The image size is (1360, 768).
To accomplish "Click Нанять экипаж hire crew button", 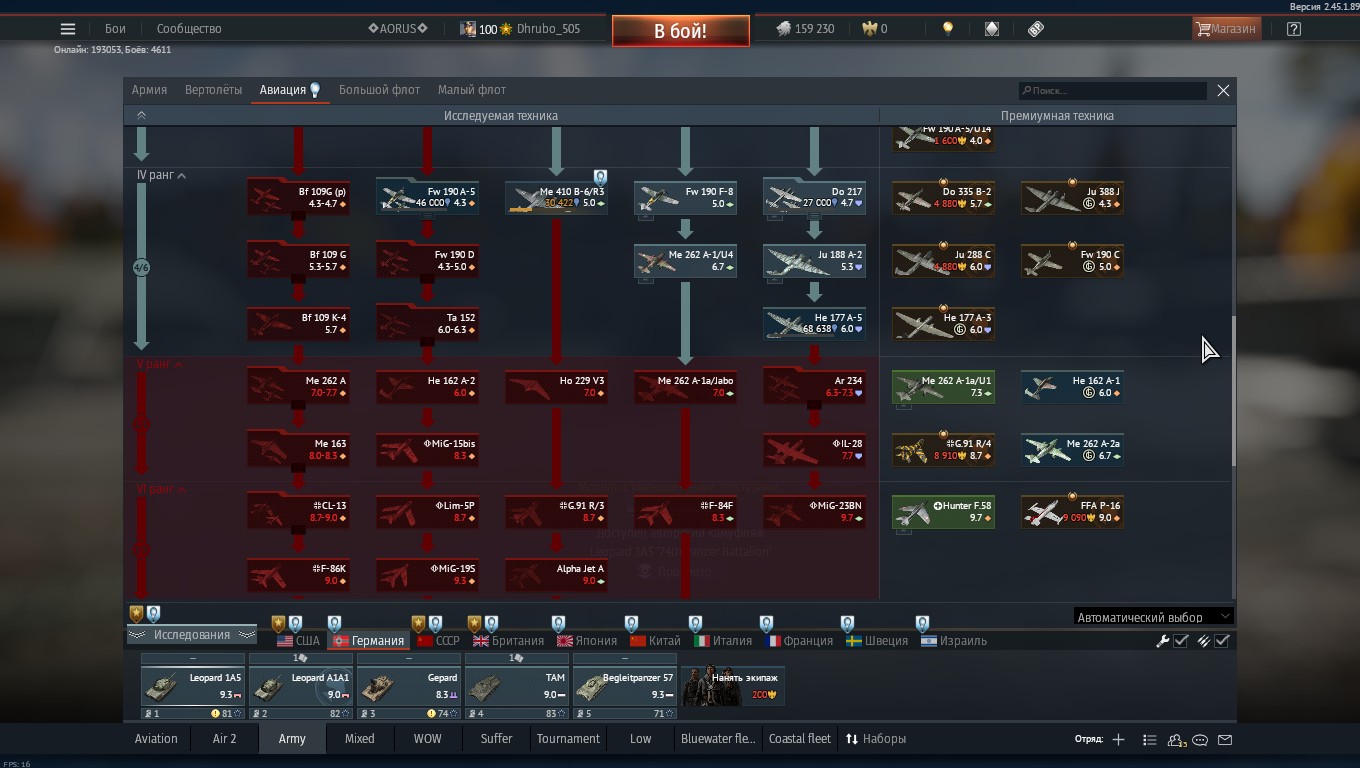I will point(733,685).
